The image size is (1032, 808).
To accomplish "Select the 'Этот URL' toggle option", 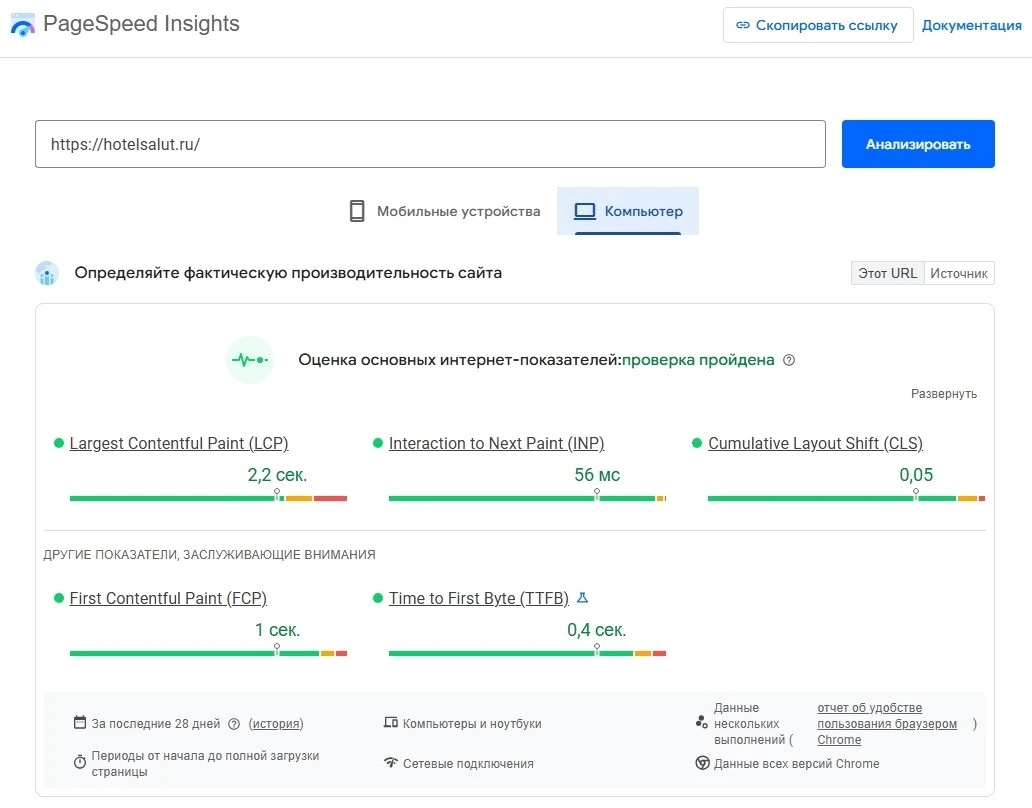I will pos(887,273).
